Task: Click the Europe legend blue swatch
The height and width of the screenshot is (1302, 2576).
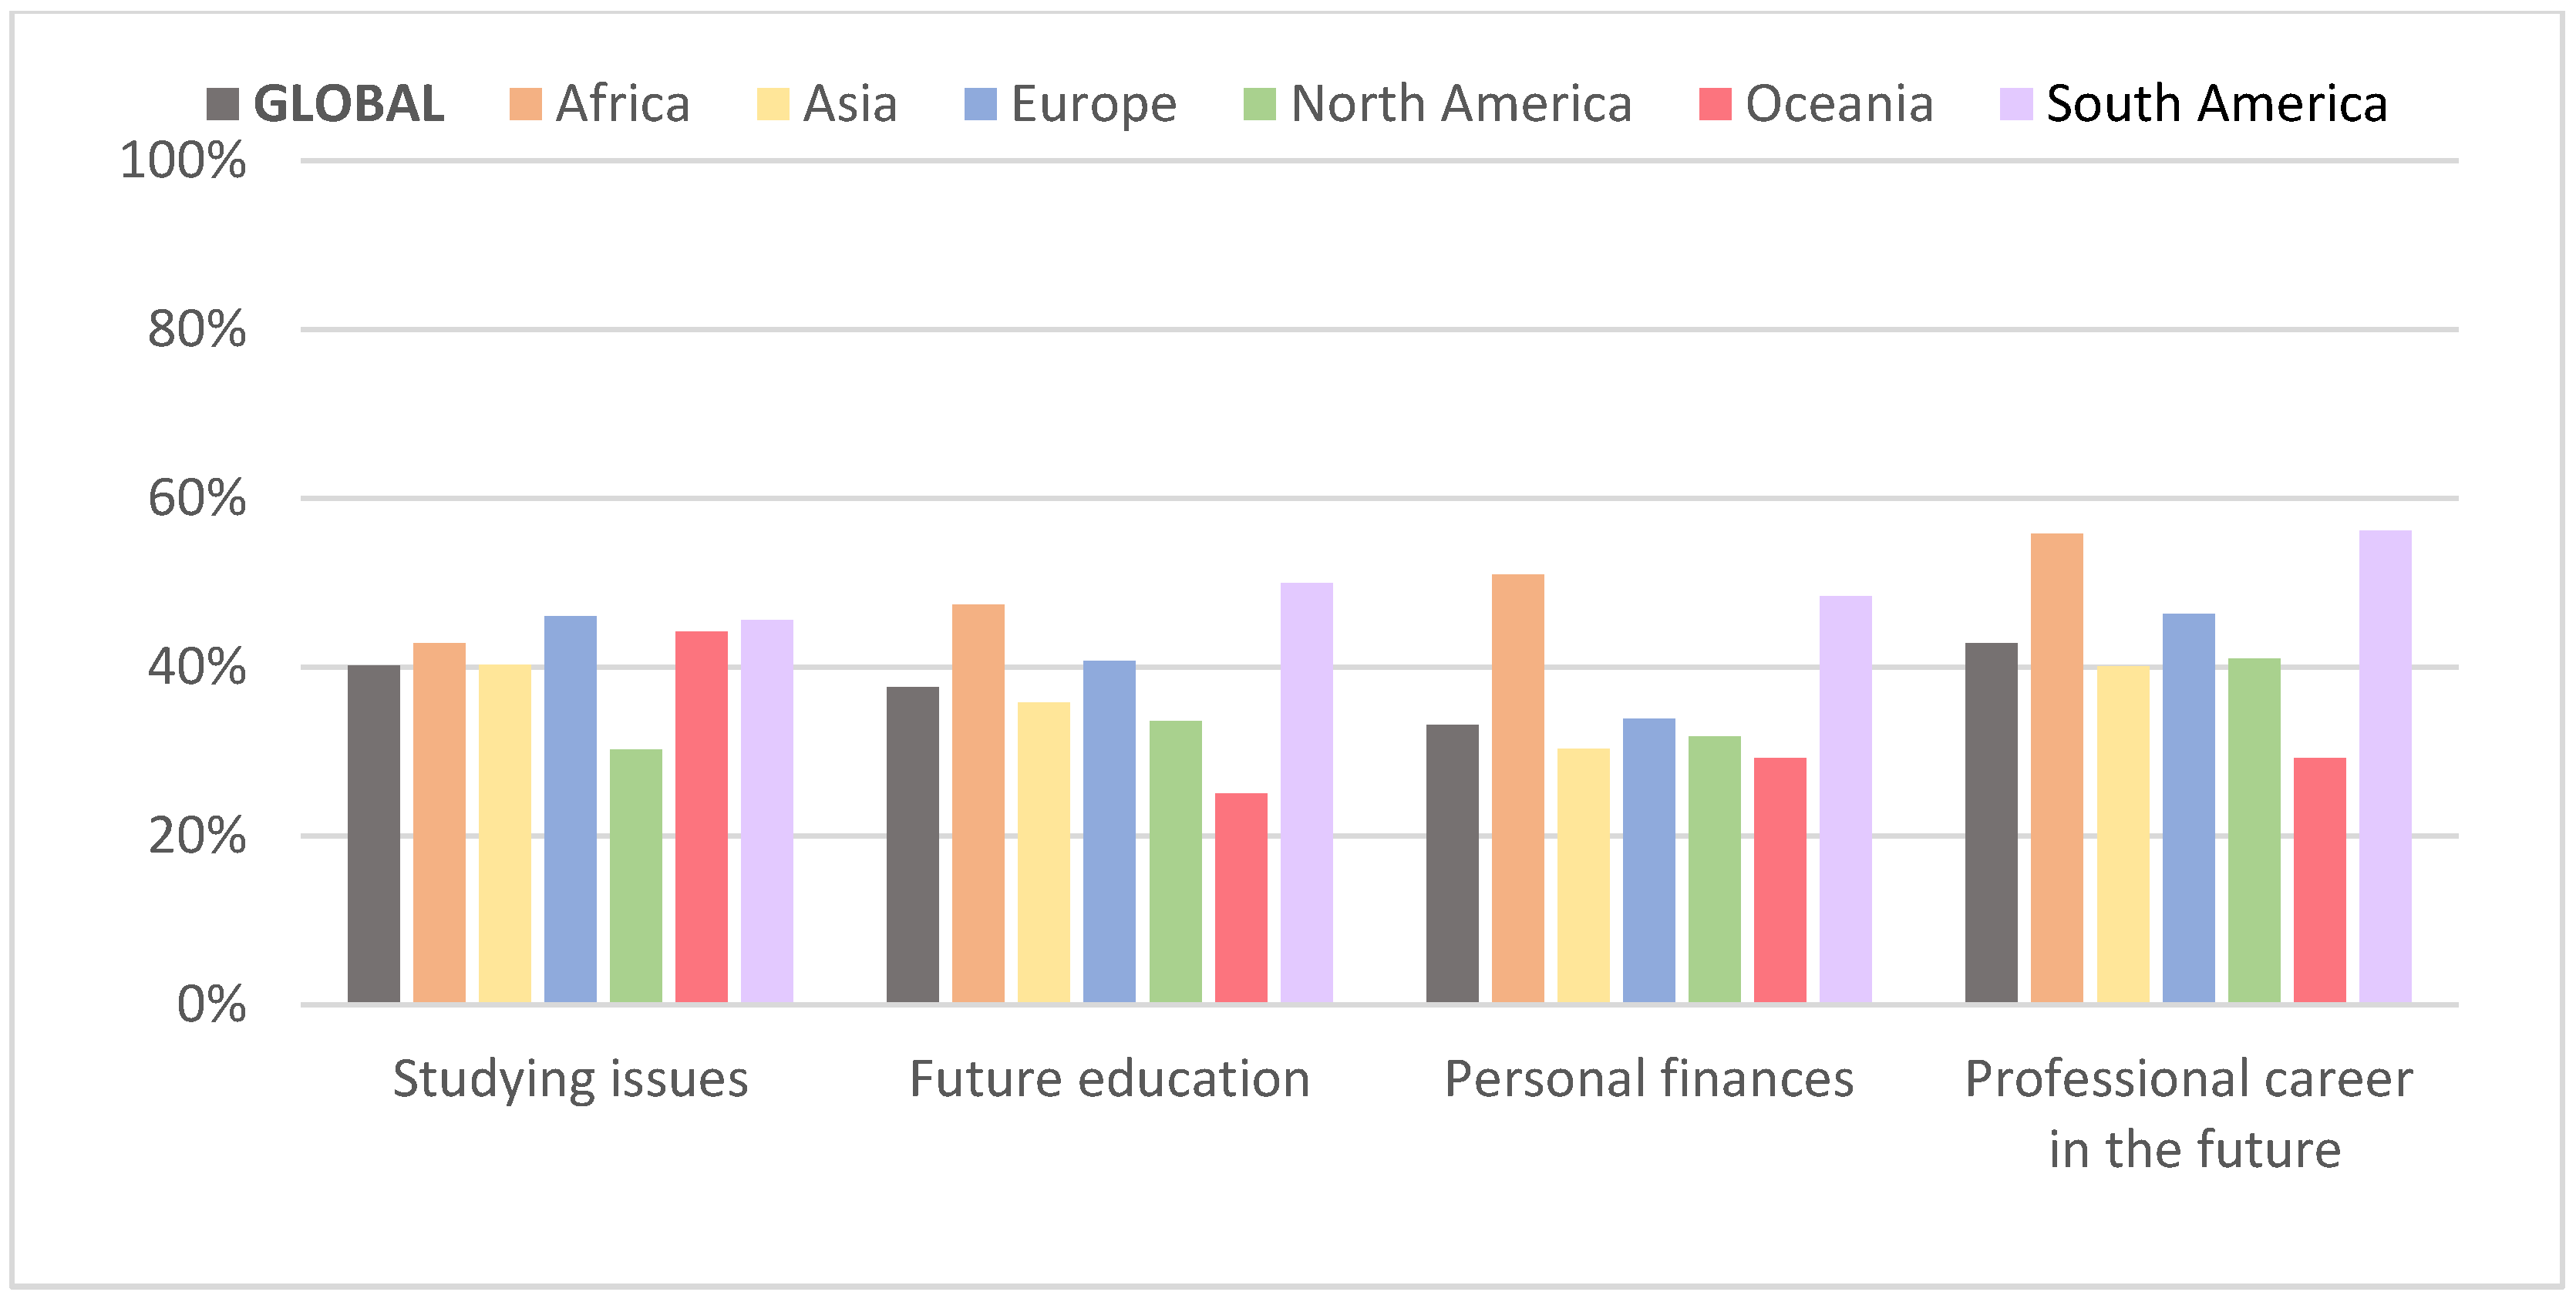Action: 980,104
